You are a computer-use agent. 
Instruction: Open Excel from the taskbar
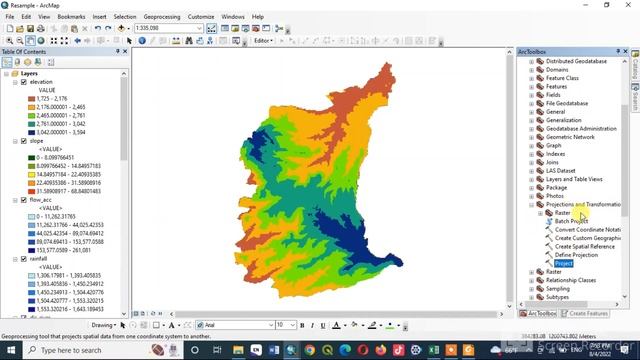point(433,350)
